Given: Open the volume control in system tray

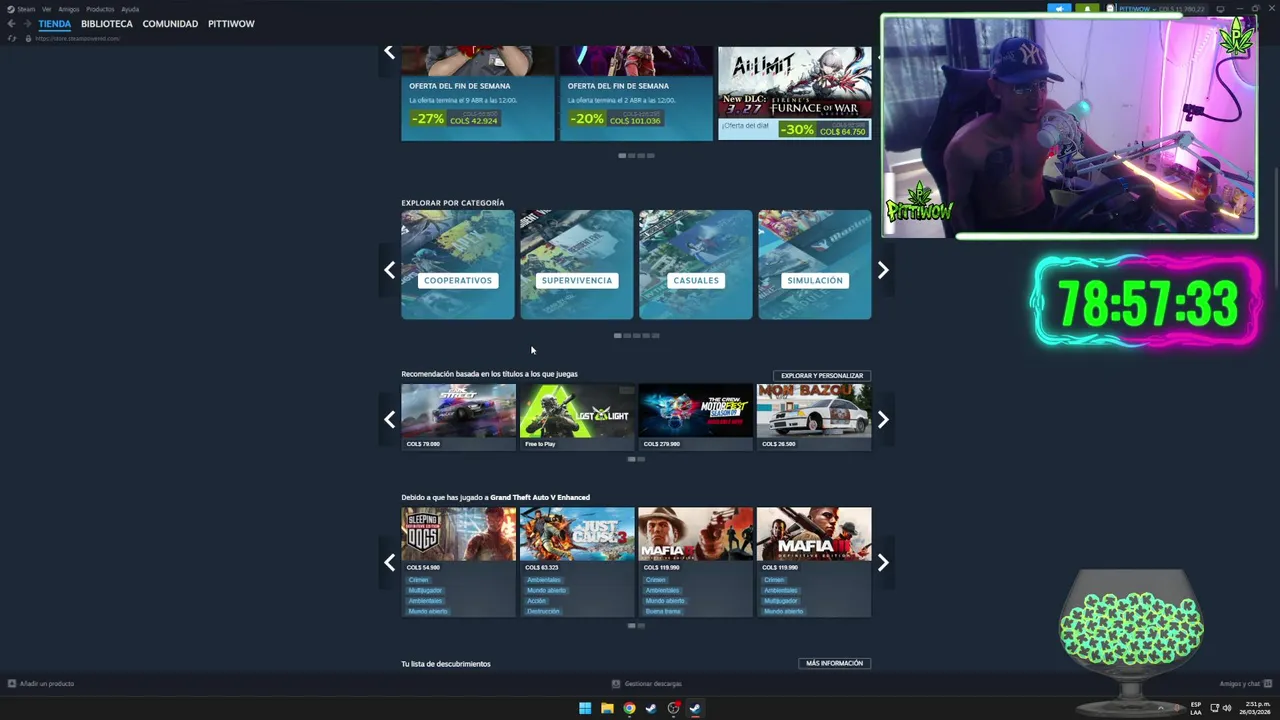Looking at the screenshot, I should coord(1227,708).
